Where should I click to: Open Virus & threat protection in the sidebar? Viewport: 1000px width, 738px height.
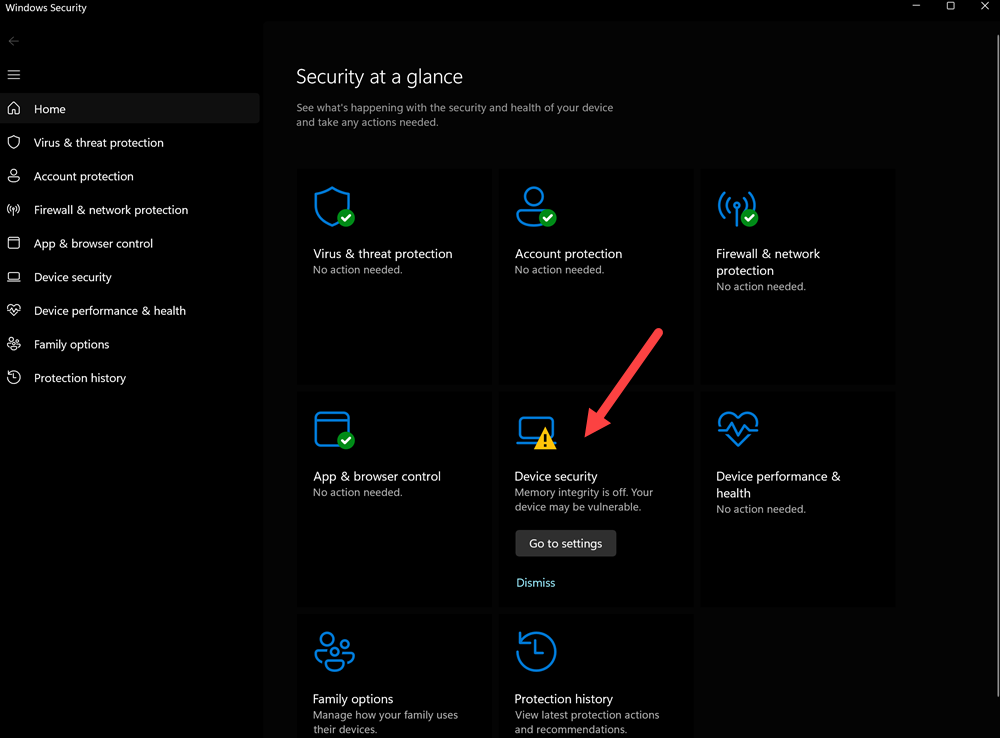point(98,143)
